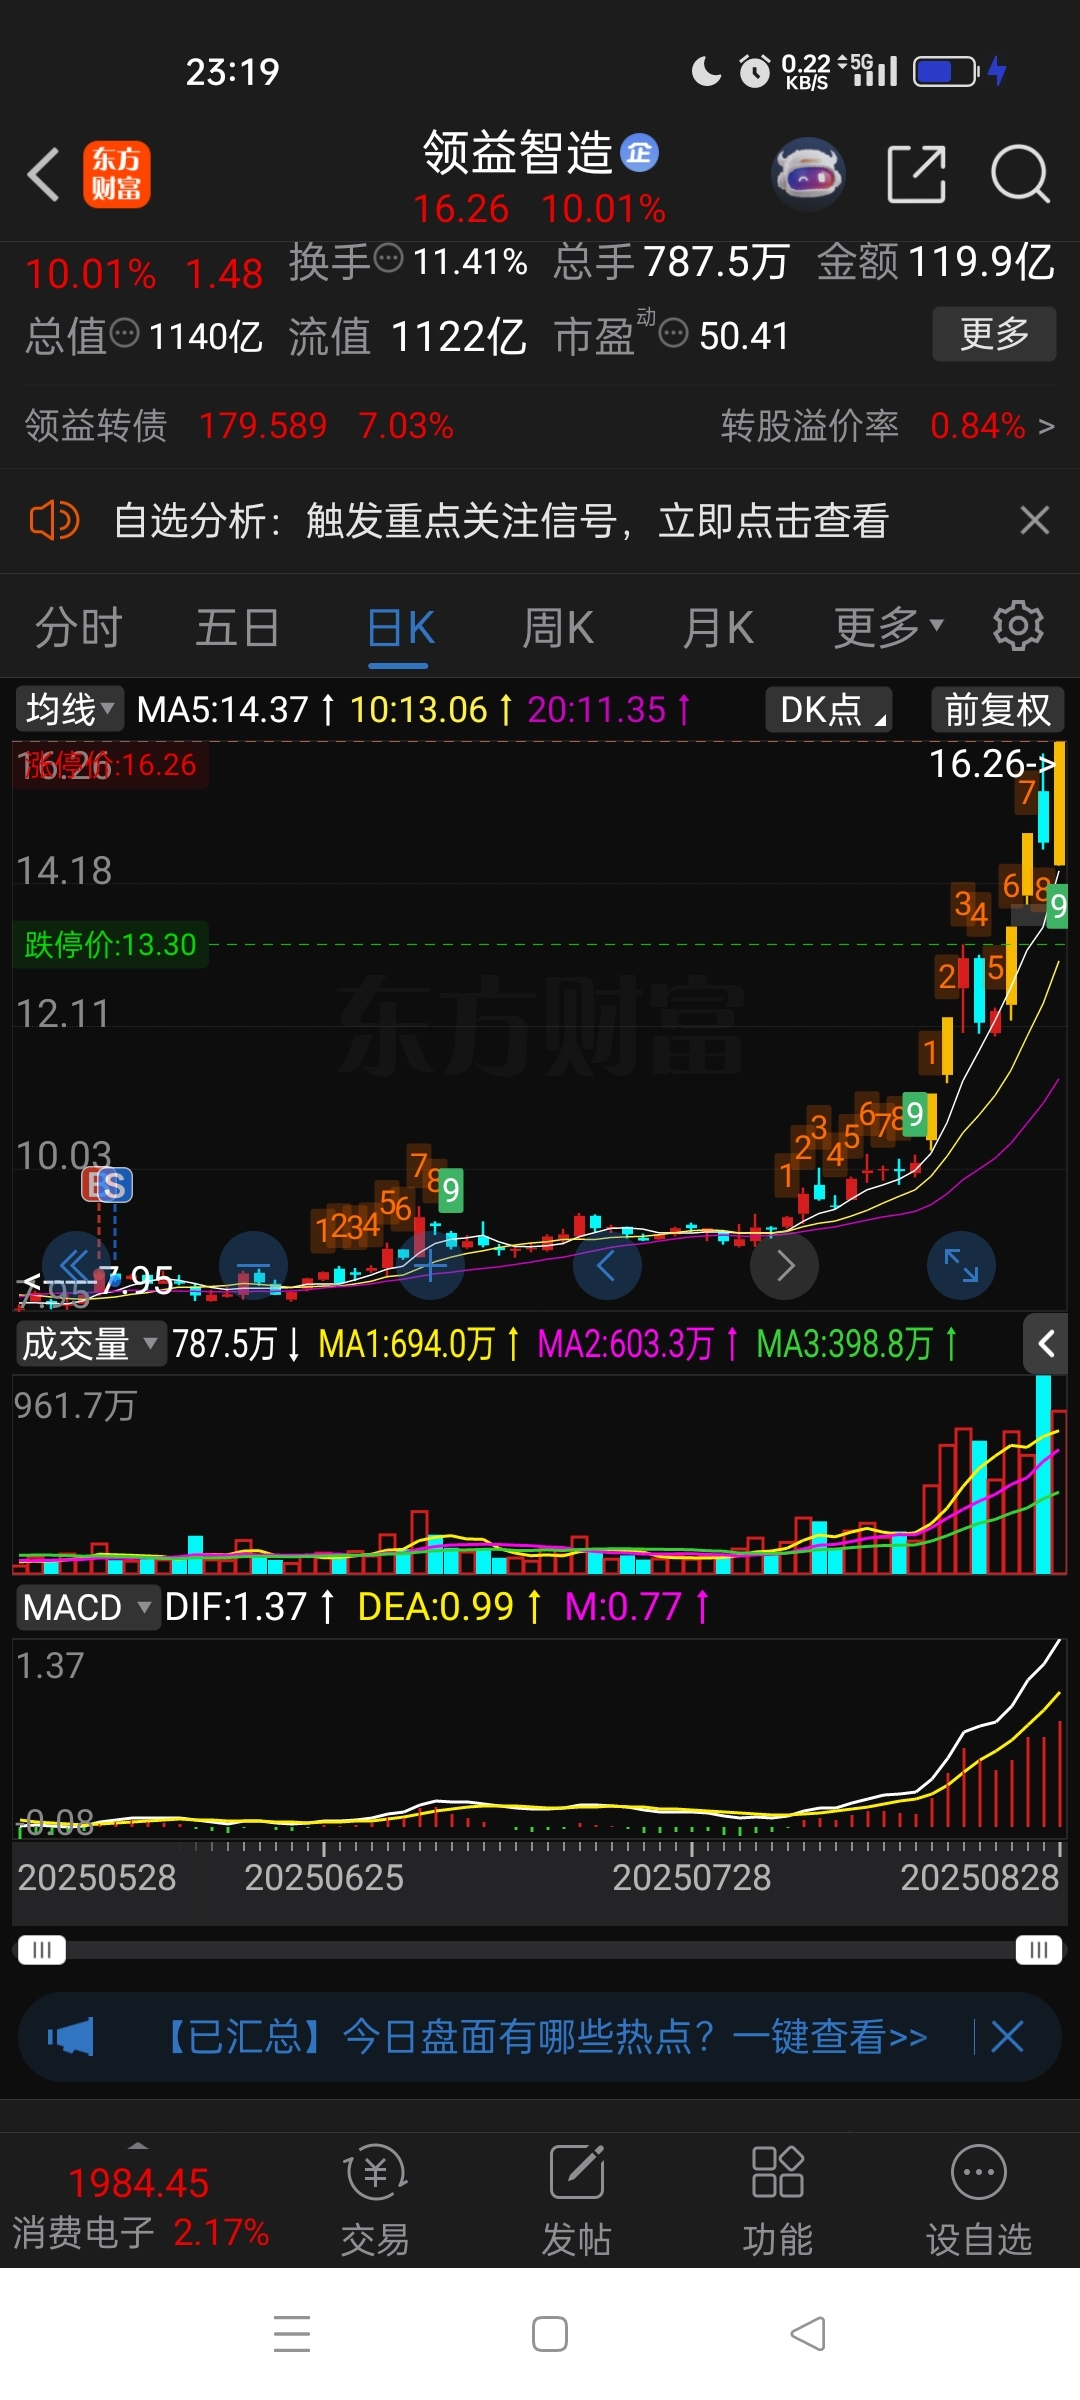Viewport: 1080px width, 2400px height.
Task: Open the 成交量 indicator dropdown
Action: pos(90,1344)
